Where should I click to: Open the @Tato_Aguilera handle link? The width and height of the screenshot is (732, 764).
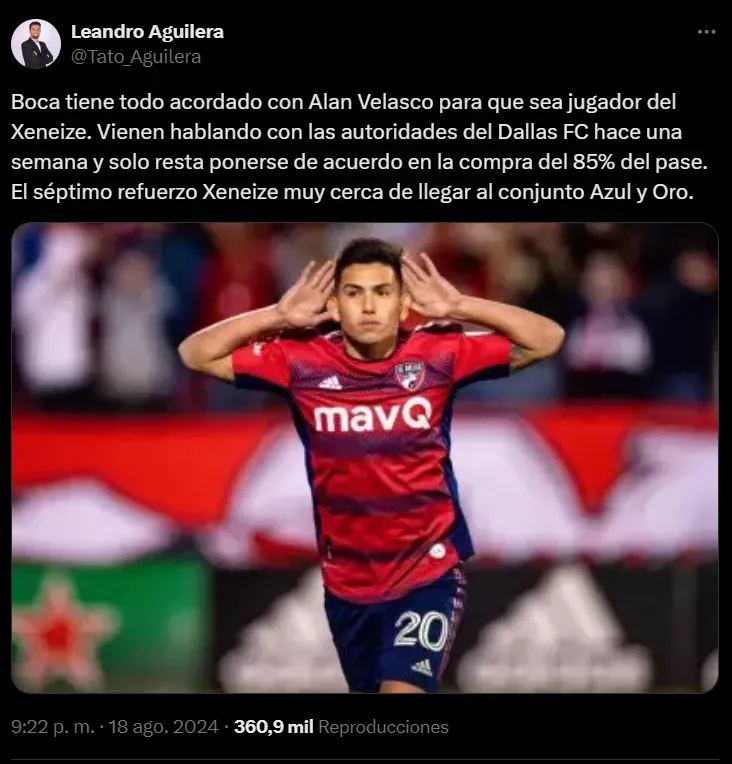pyautogui.click(x=136, y=57)
